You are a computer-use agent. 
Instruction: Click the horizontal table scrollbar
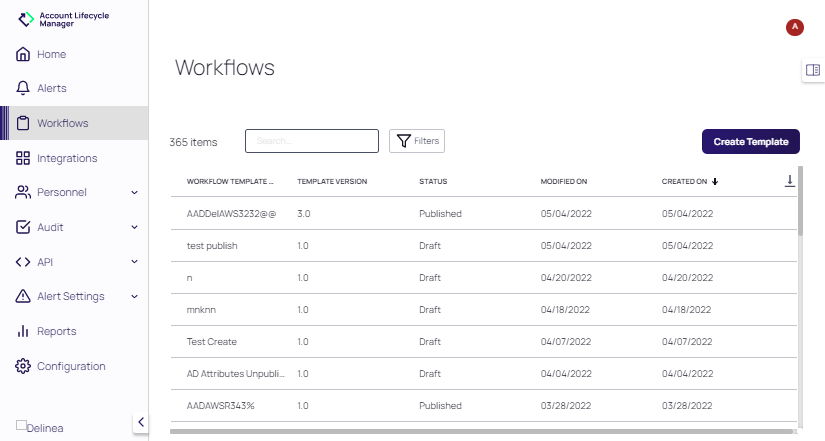[x=481, y=432]
